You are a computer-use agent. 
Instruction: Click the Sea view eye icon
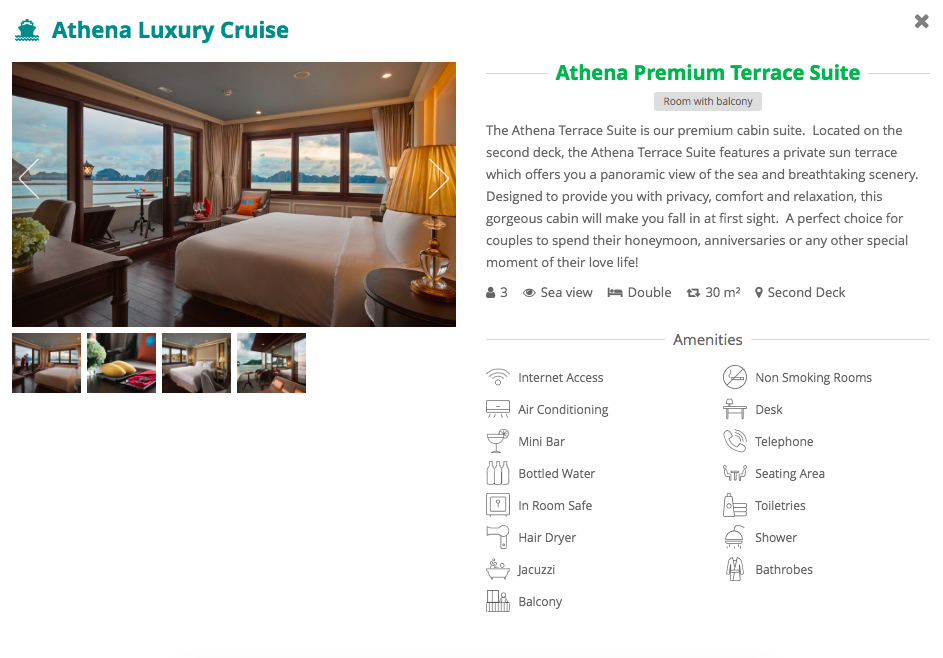point(529,293)
